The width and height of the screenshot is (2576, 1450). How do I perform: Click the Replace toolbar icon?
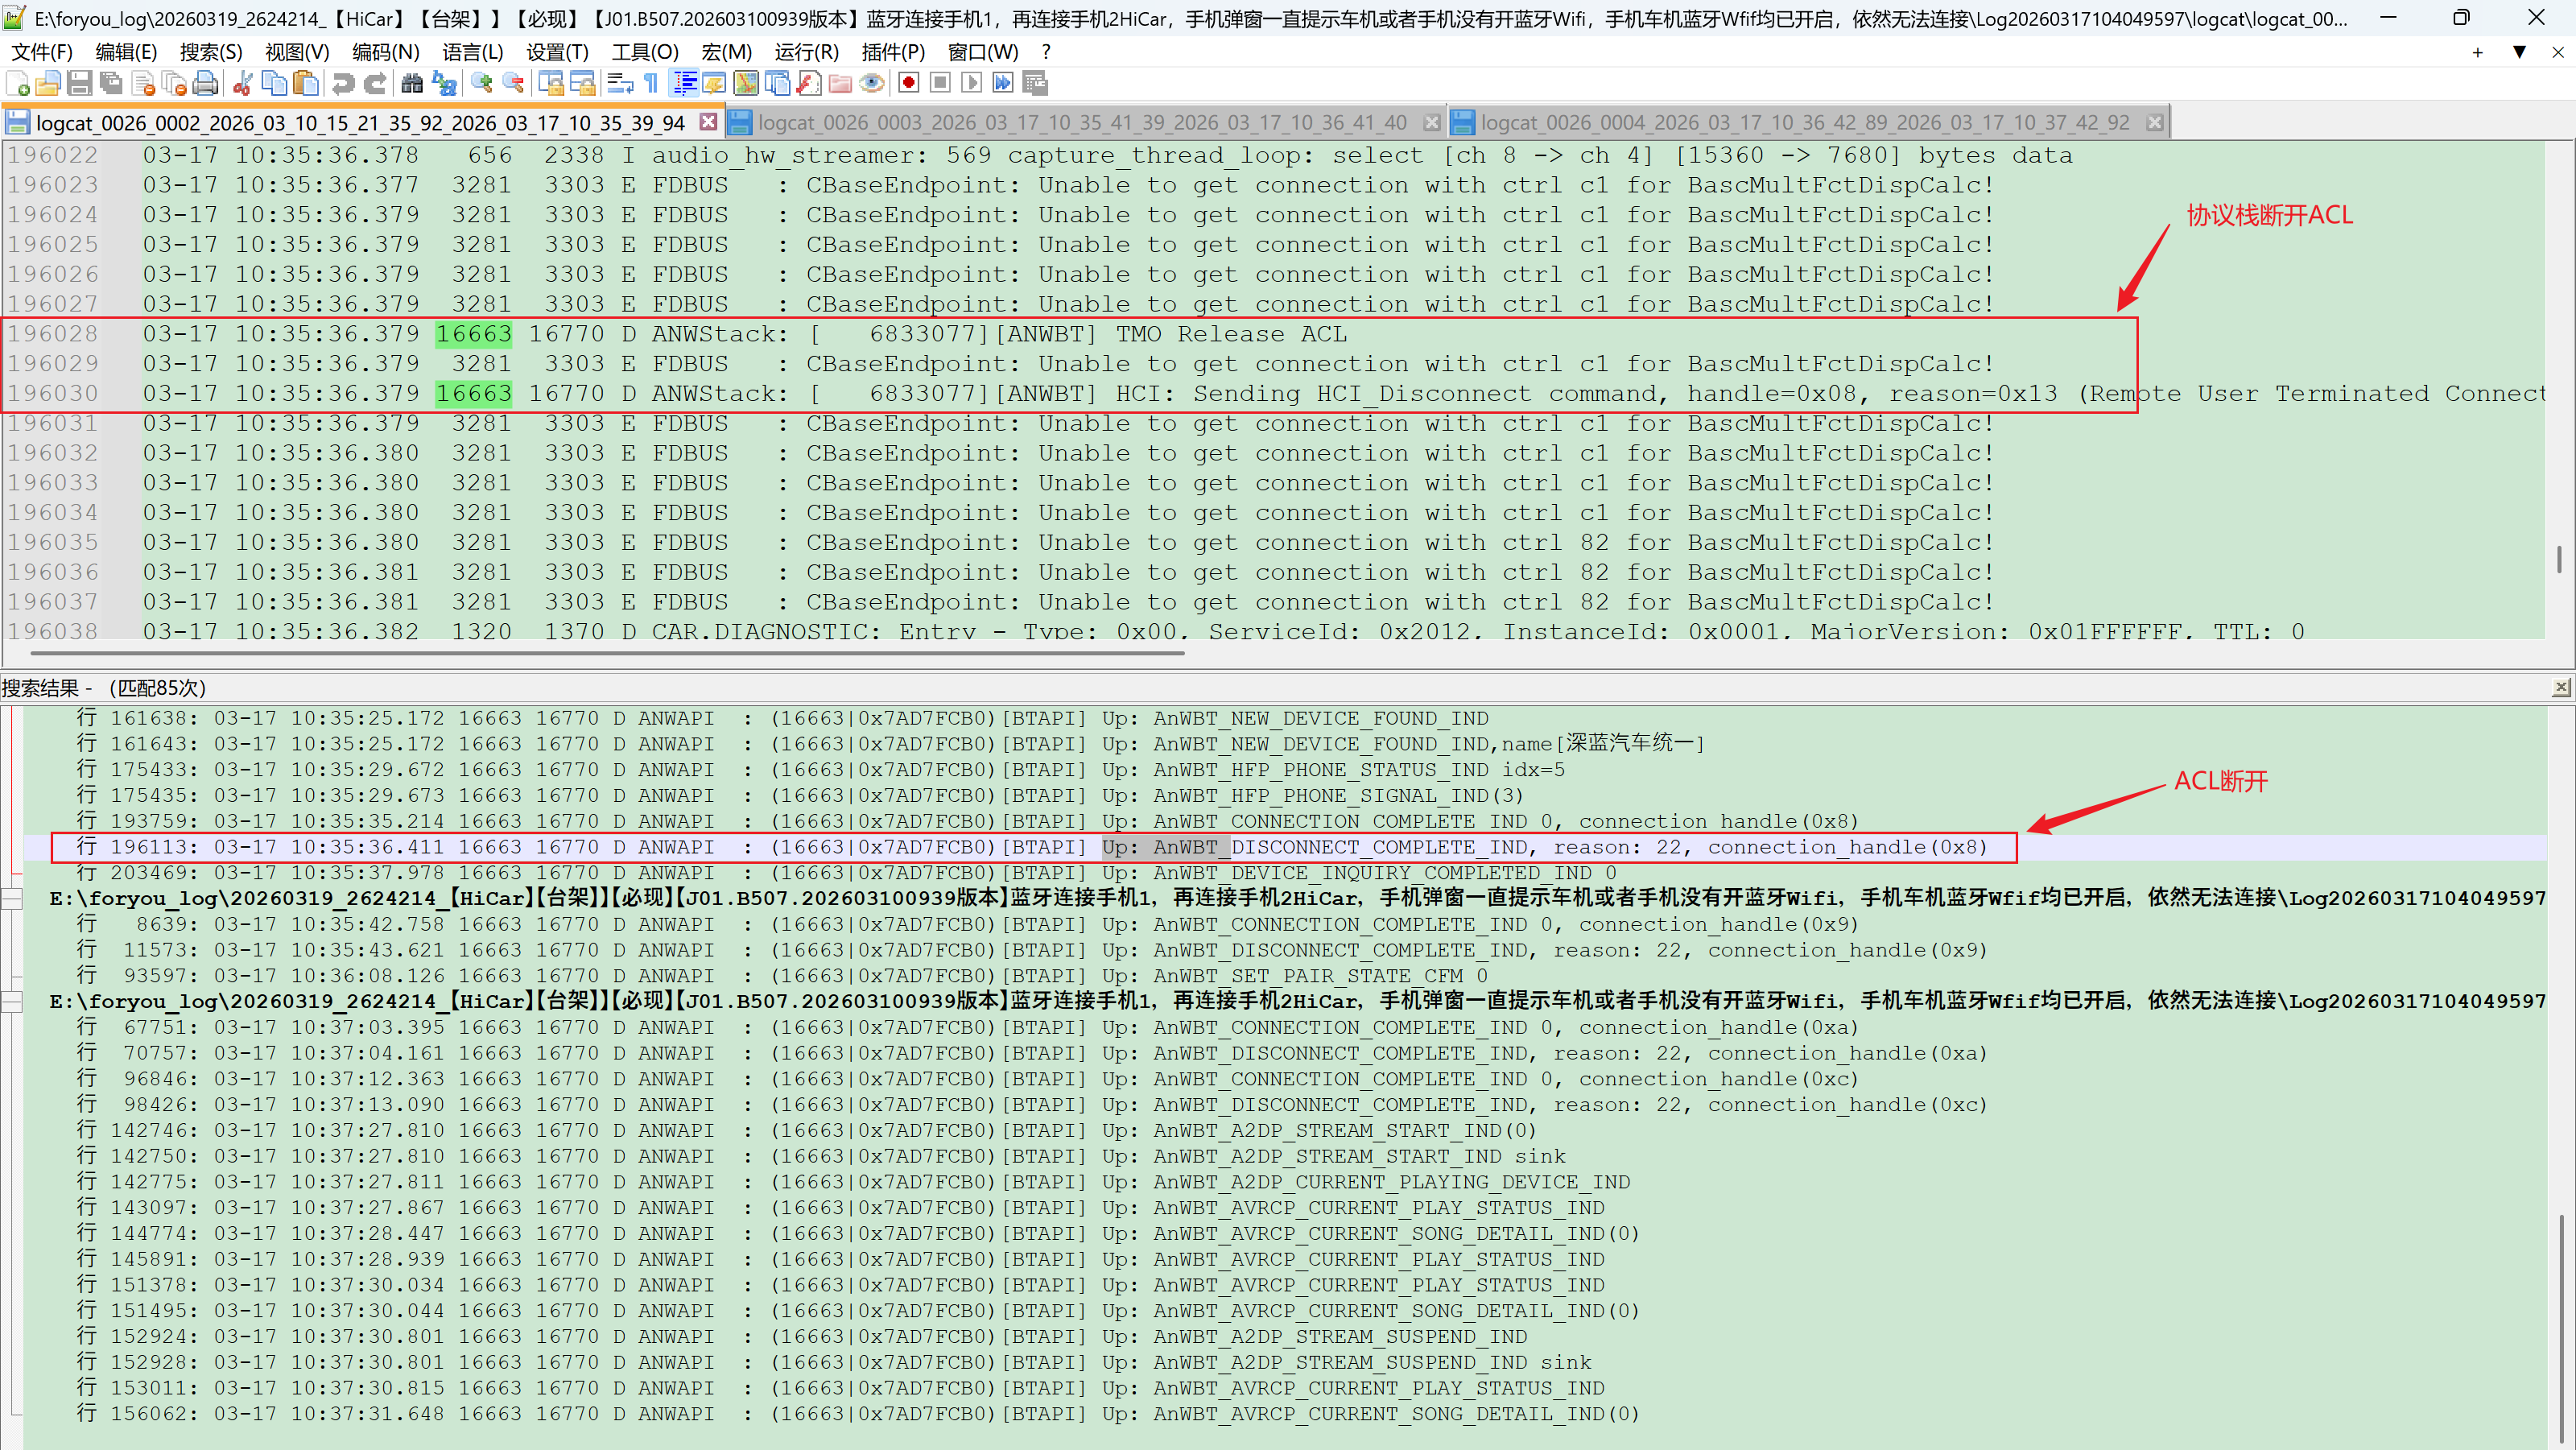coord(444,84)
